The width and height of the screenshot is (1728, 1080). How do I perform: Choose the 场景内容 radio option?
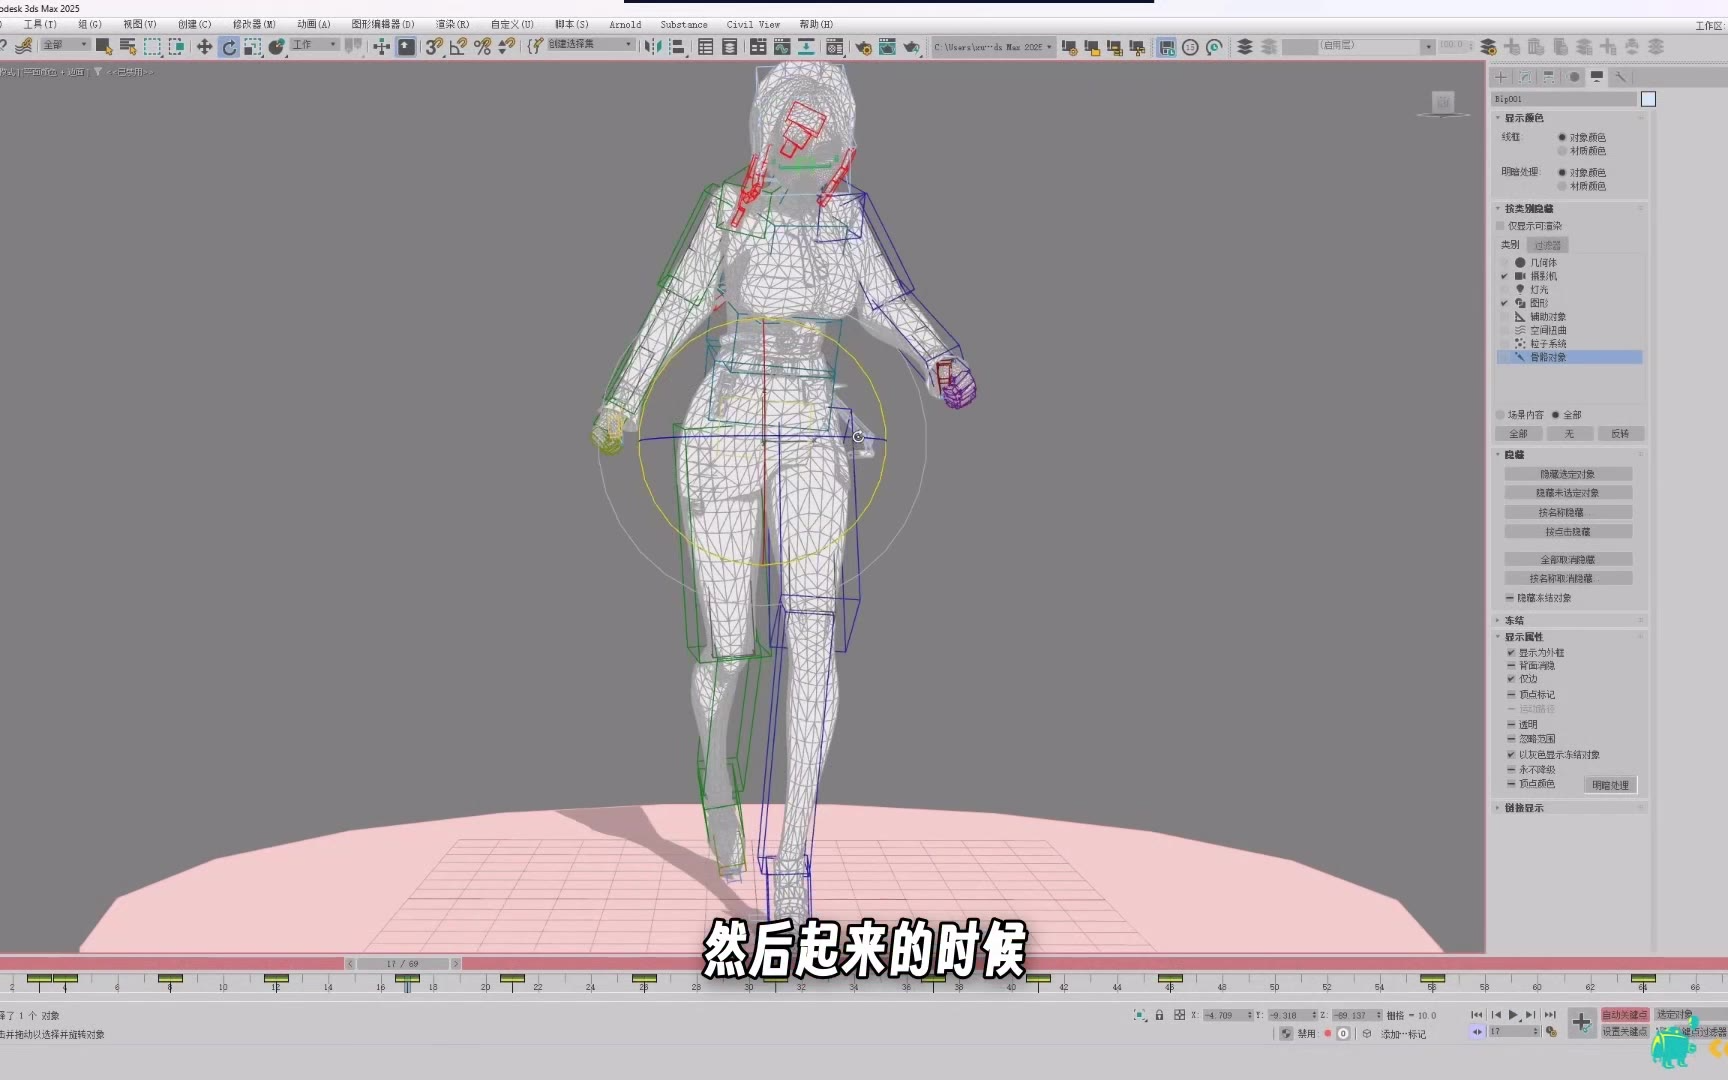[1501, 415]
